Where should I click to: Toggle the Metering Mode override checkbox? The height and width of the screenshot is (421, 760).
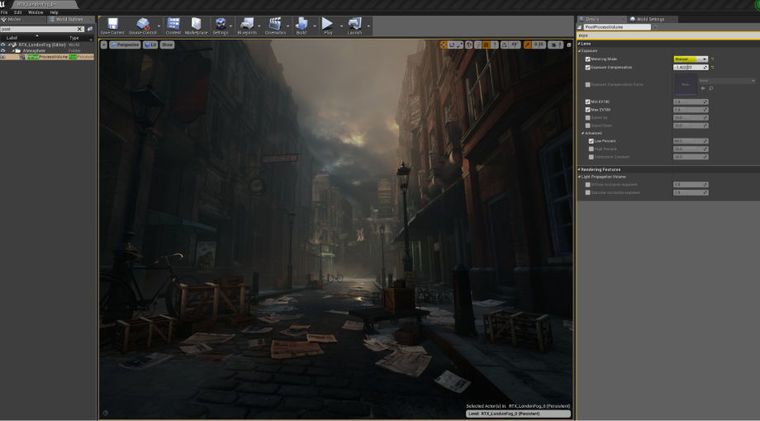click(588, 59)
